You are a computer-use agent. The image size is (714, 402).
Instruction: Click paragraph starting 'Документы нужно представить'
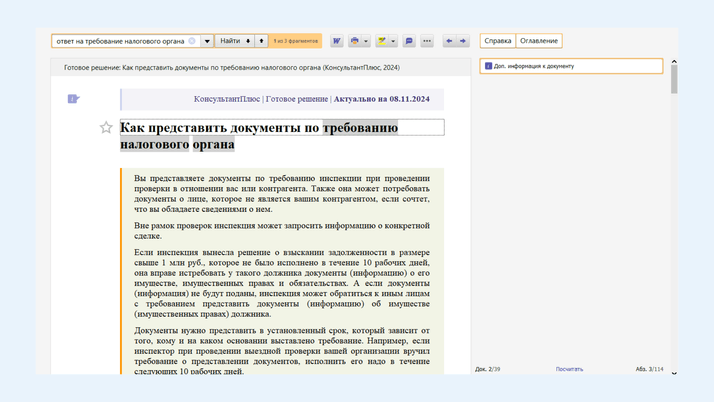tap(282, 351)
